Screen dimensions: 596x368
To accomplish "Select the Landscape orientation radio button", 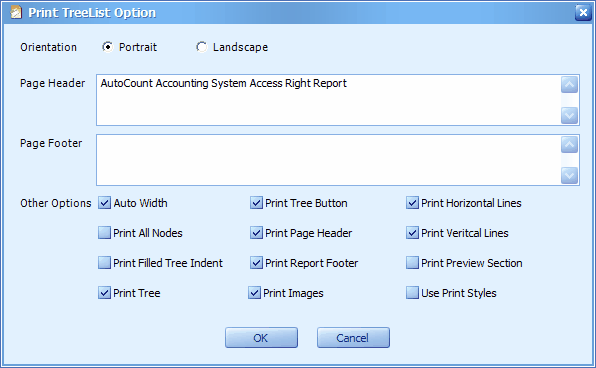I will coord(201,47).
